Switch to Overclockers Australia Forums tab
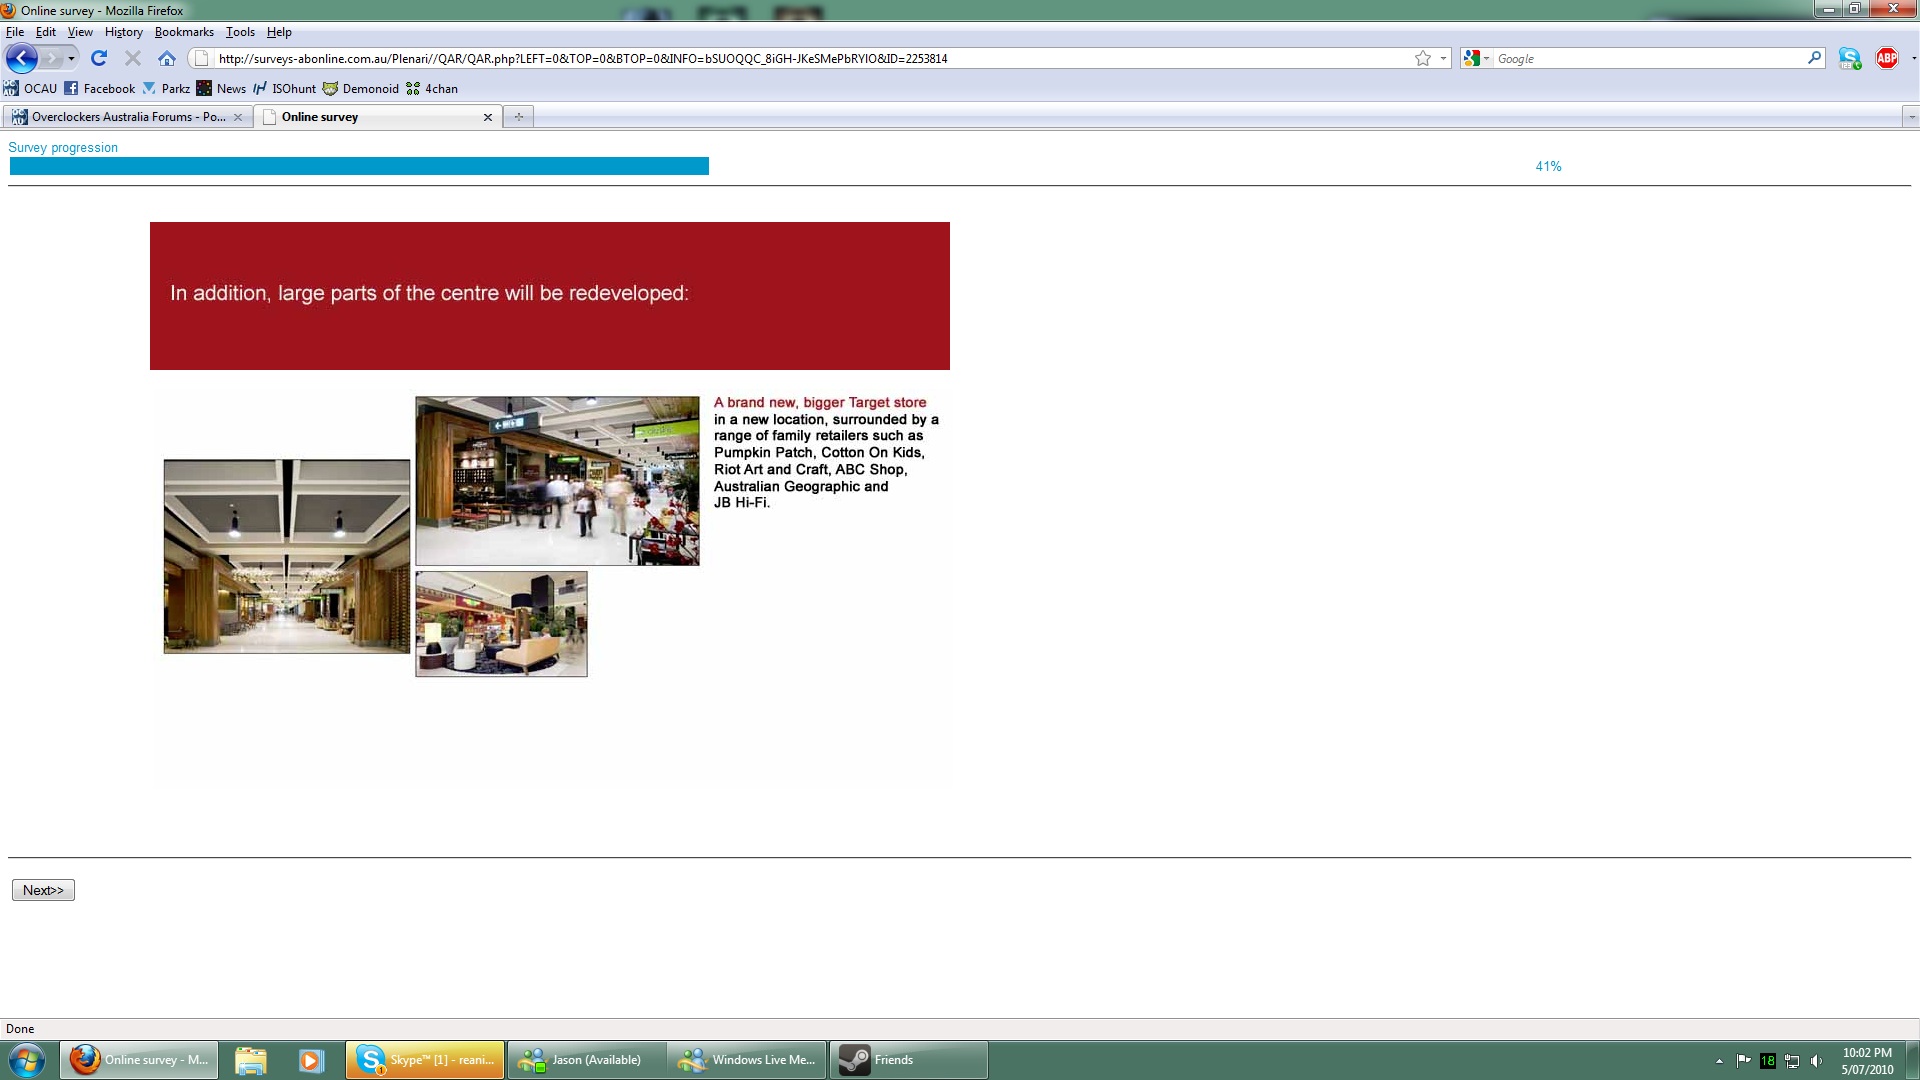 point(126,117)
